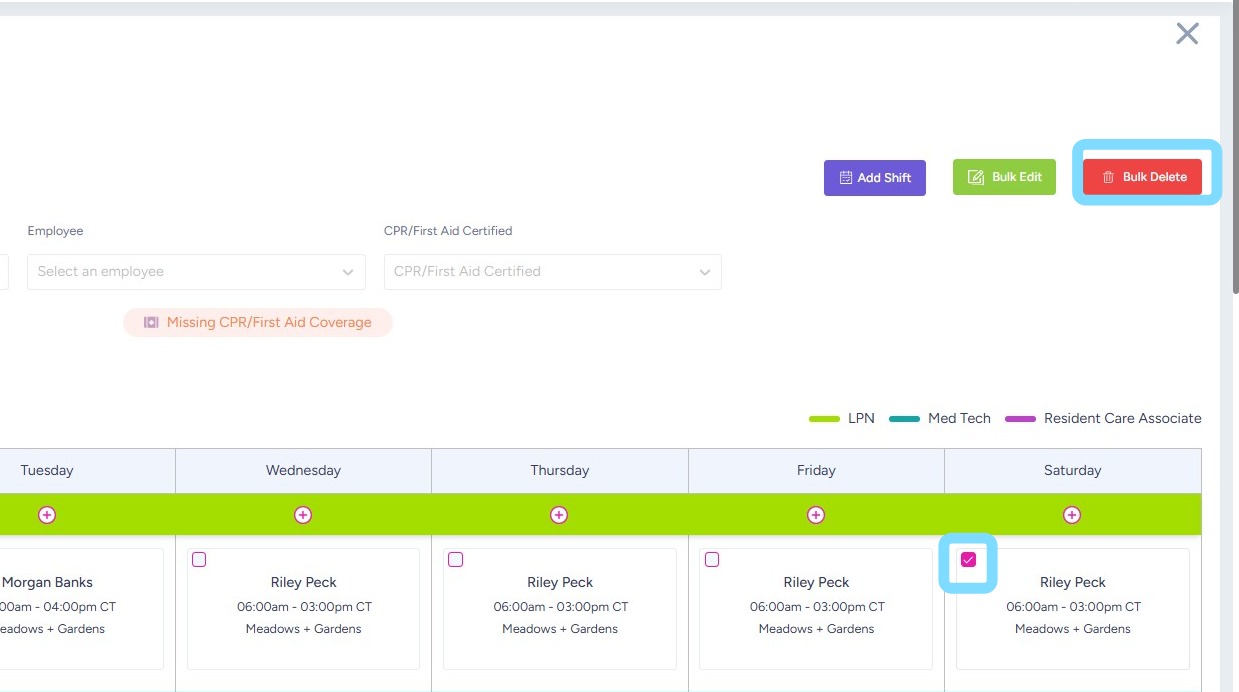Close the schedule dialog with the X
Image resolution: width=1239 pixels, height=692 pixels.
[x=1187, y=34]
